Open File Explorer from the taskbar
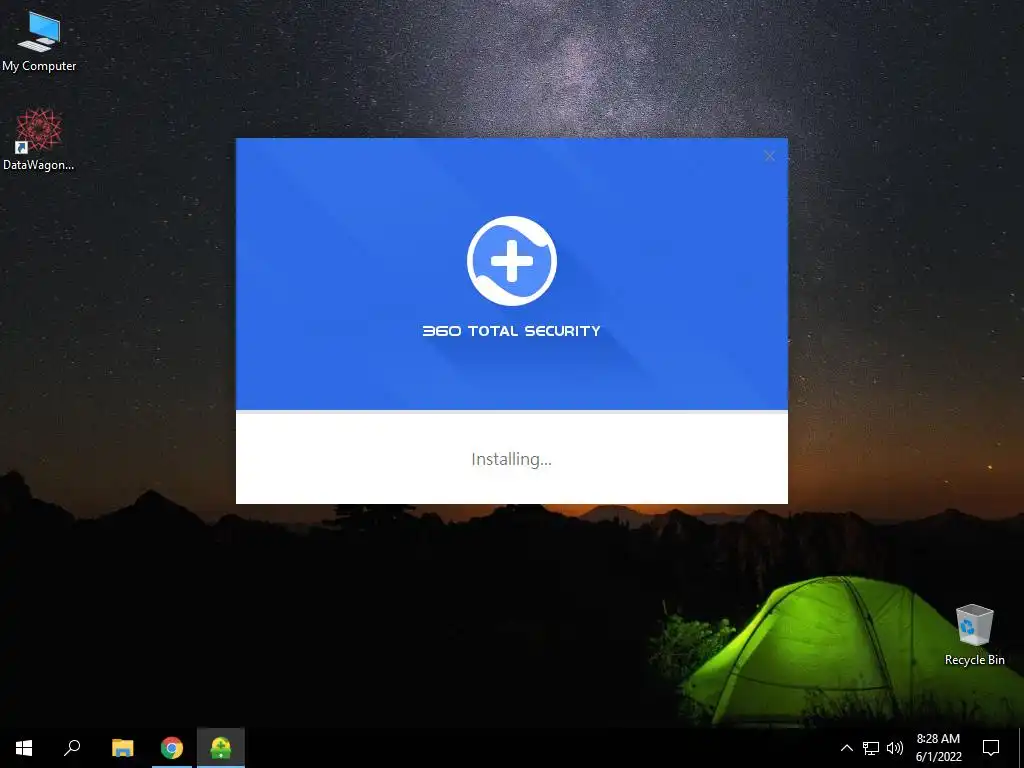1024x768 pixels. coord(122,748)
